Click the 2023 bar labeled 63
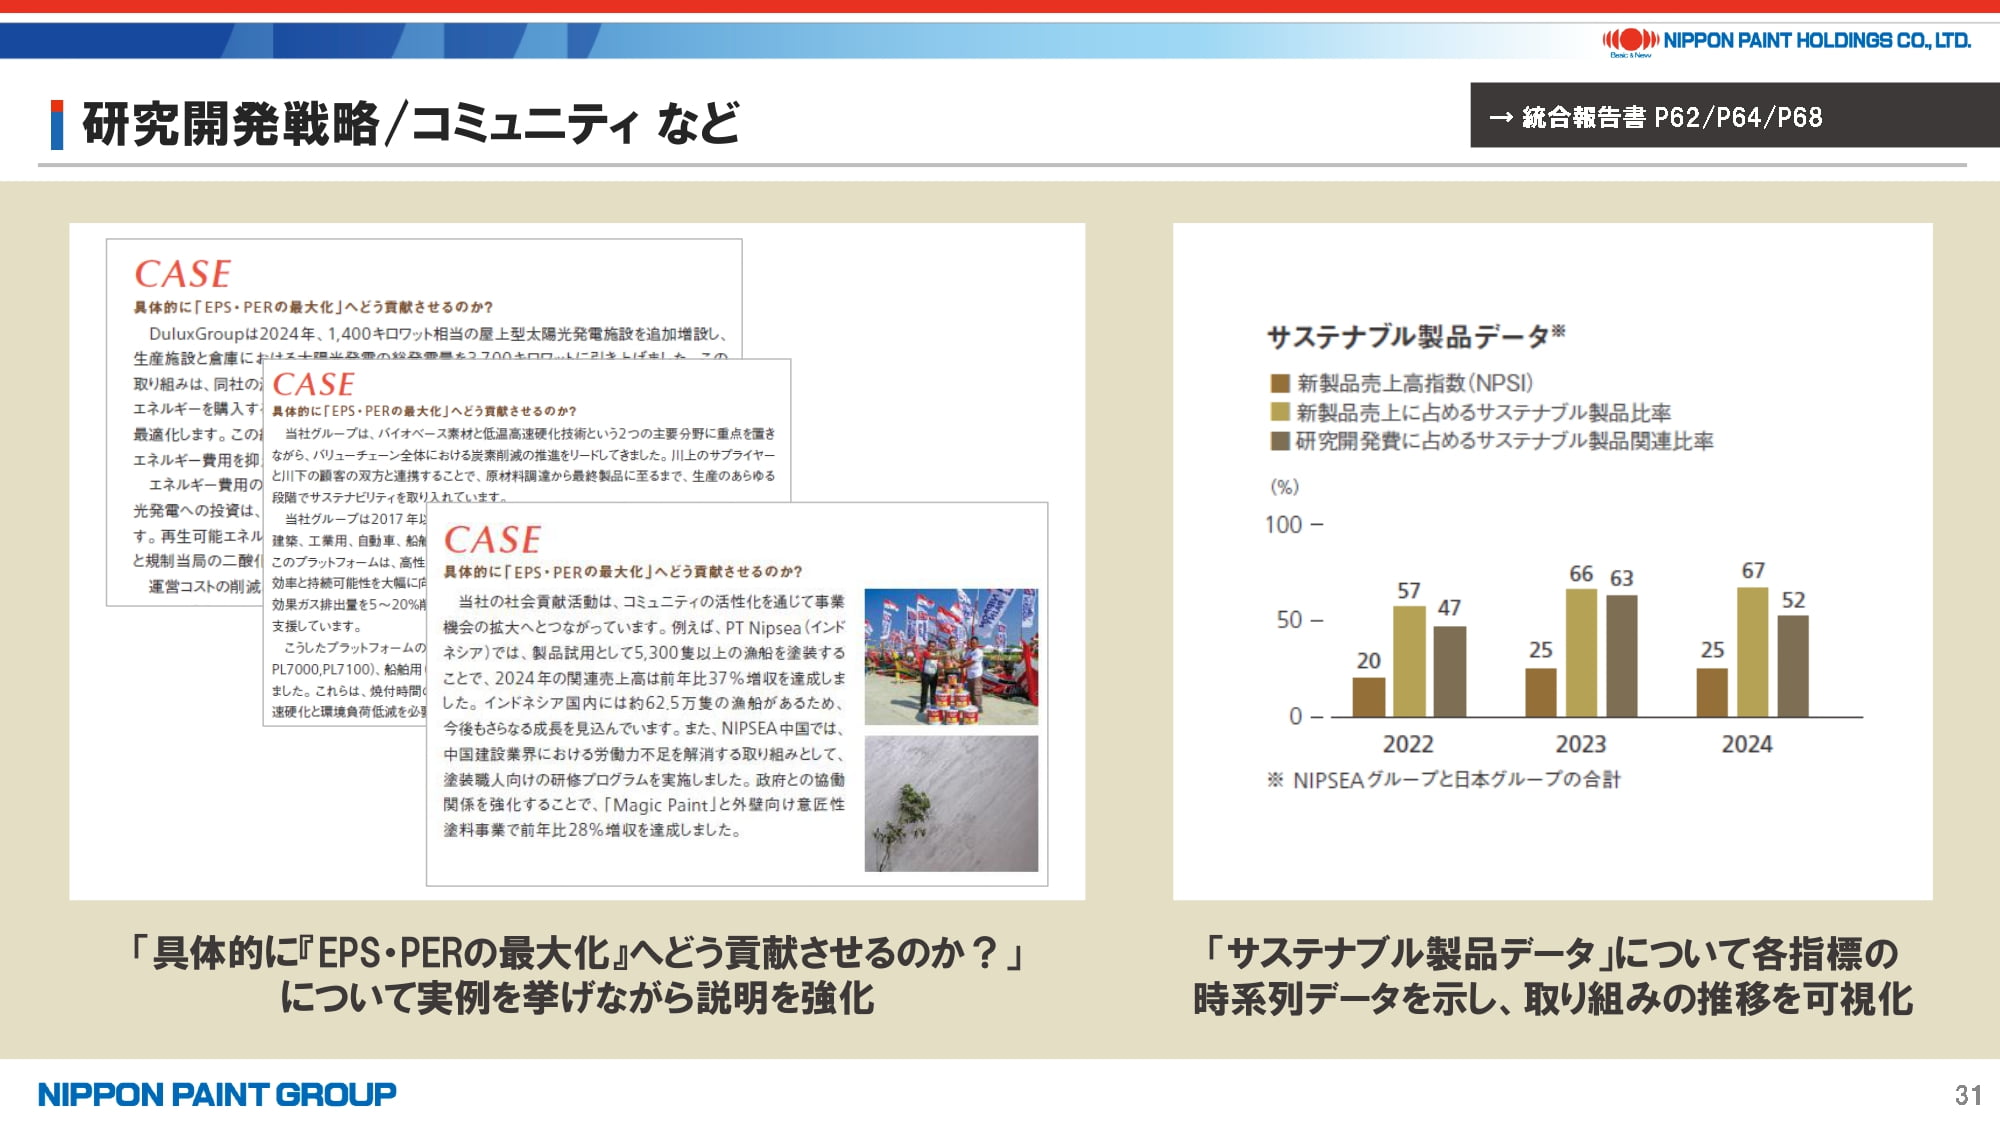The height and width of the screenshot is (1125, 2000). 1622,656
